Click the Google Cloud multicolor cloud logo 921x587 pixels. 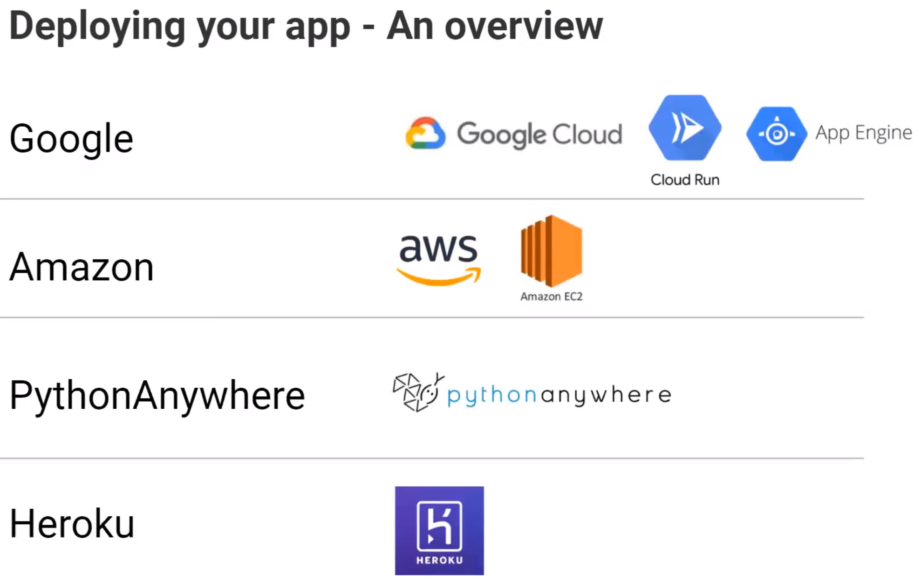pos(425,133)
